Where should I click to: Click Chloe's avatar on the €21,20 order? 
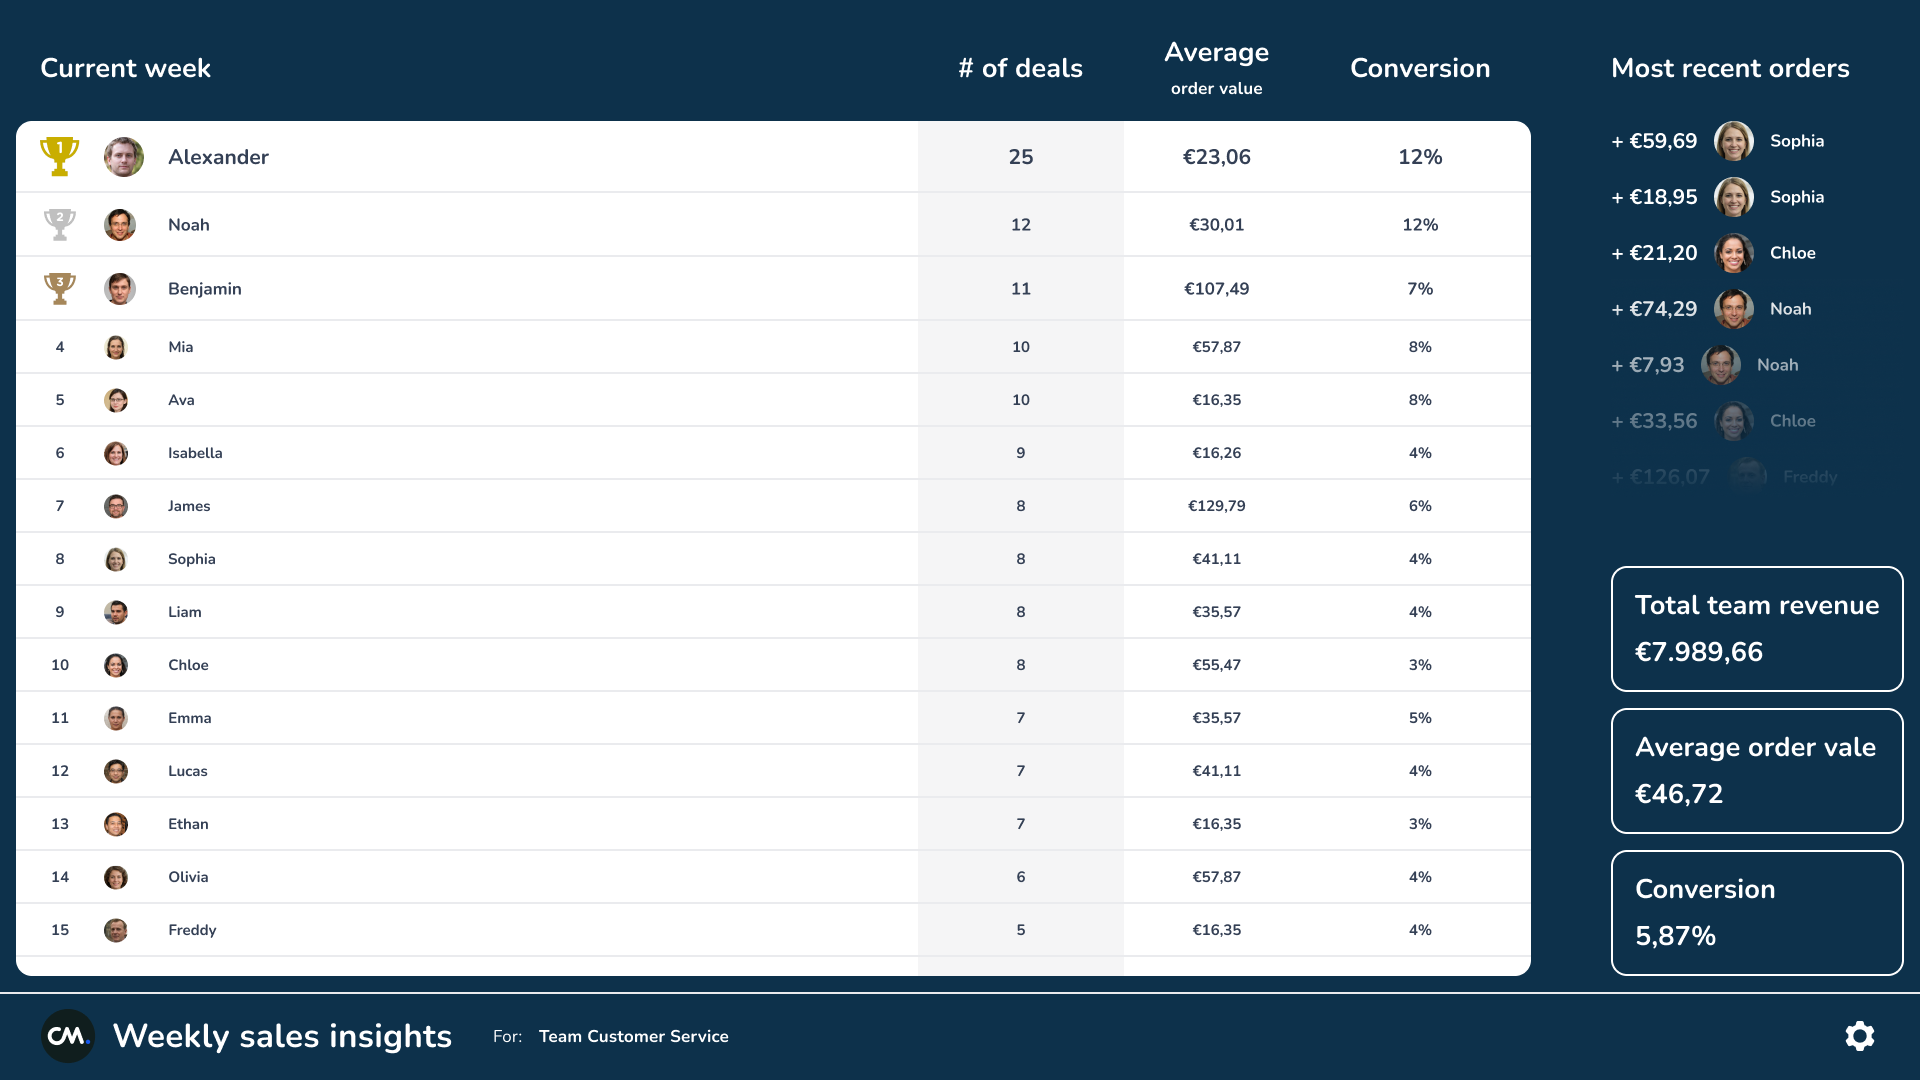point(1733,253)
